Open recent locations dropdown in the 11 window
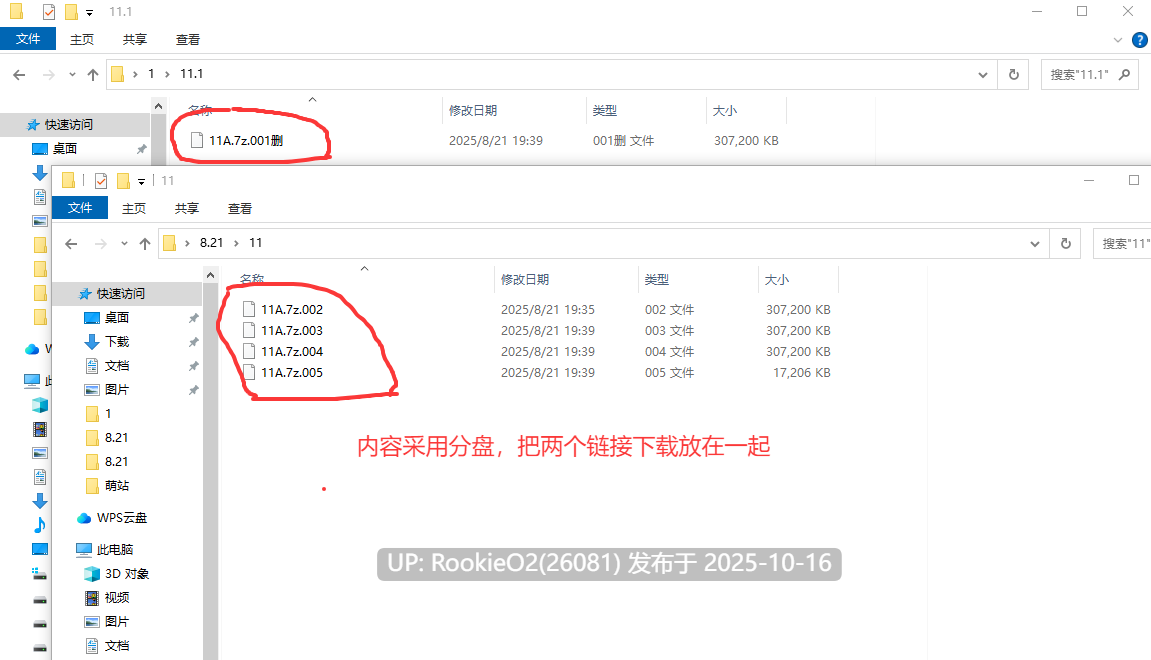 124,243
